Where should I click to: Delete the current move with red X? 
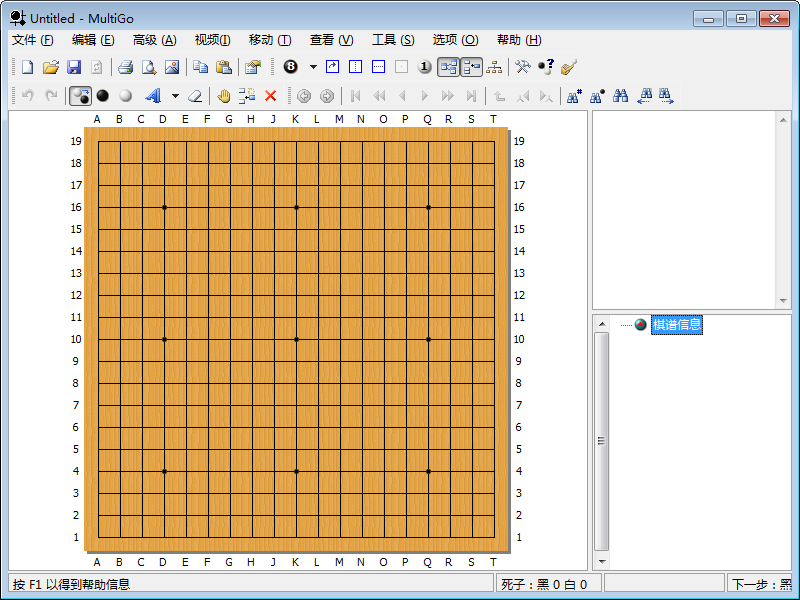point(268,96)
